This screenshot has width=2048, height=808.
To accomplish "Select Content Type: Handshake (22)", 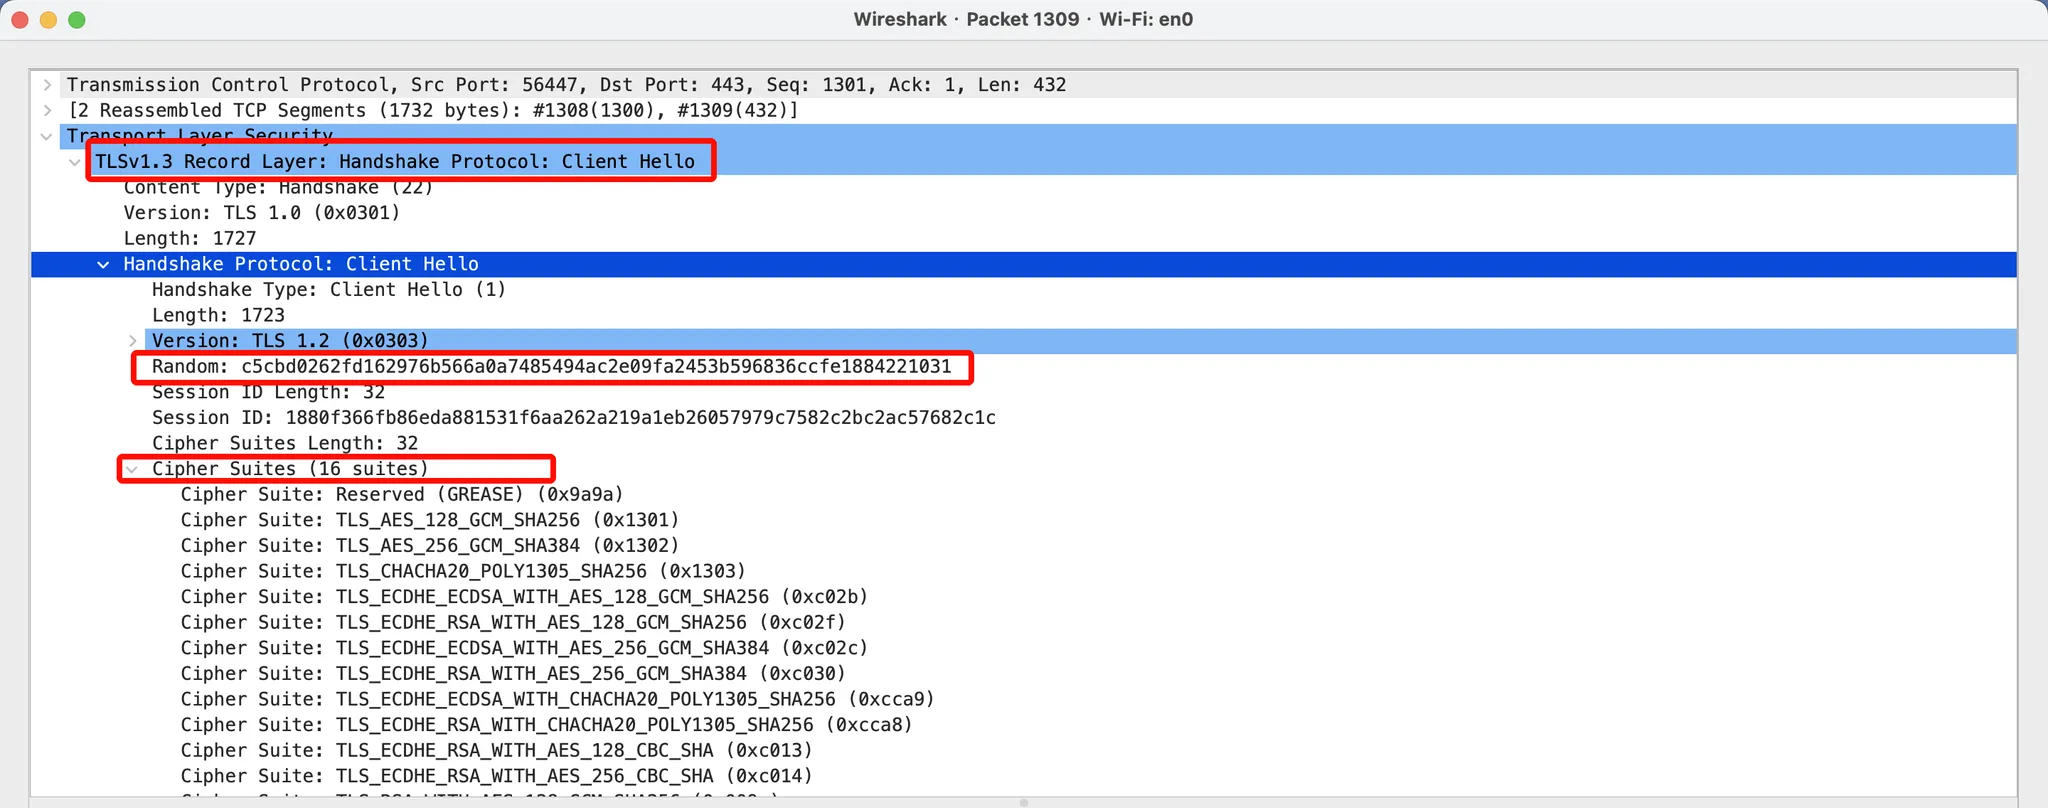I will pyautogui.click(x=278, y=187).
